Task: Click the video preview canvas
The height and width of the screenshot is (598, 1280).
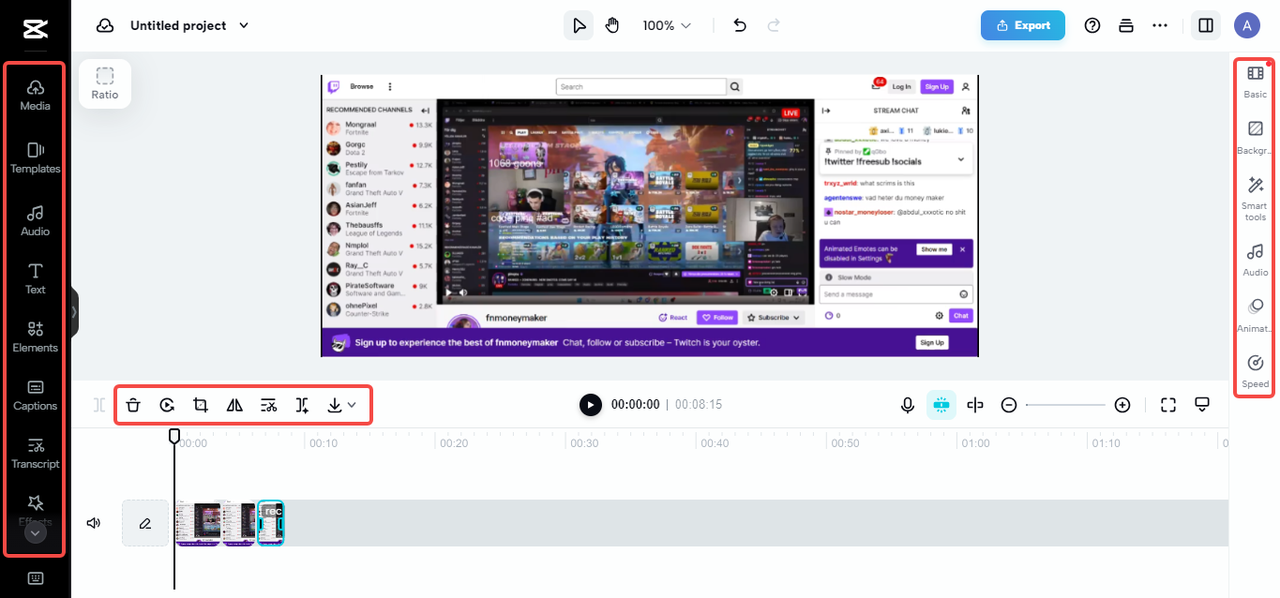Action: coord(650,215)
